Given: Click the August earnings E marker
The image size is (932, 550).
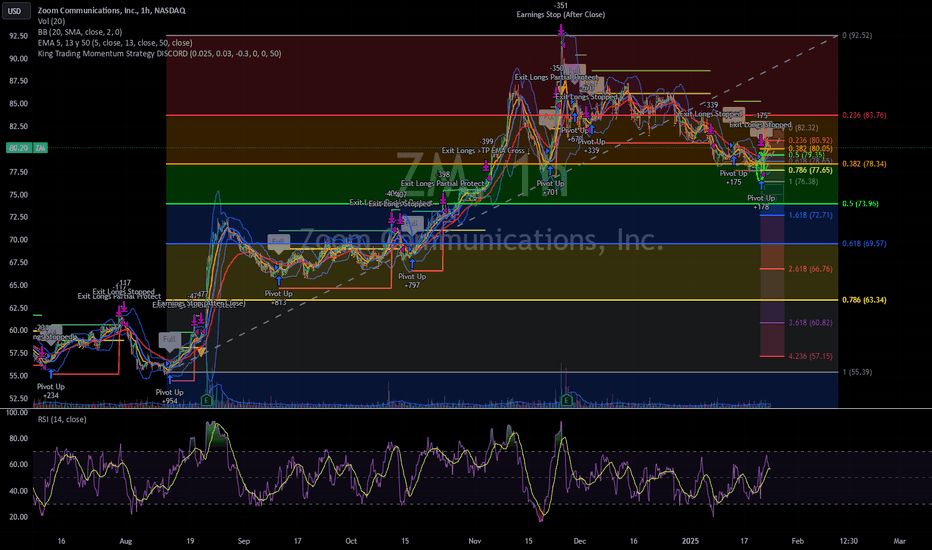Looking at the screenshot, I should click(207, 401).
